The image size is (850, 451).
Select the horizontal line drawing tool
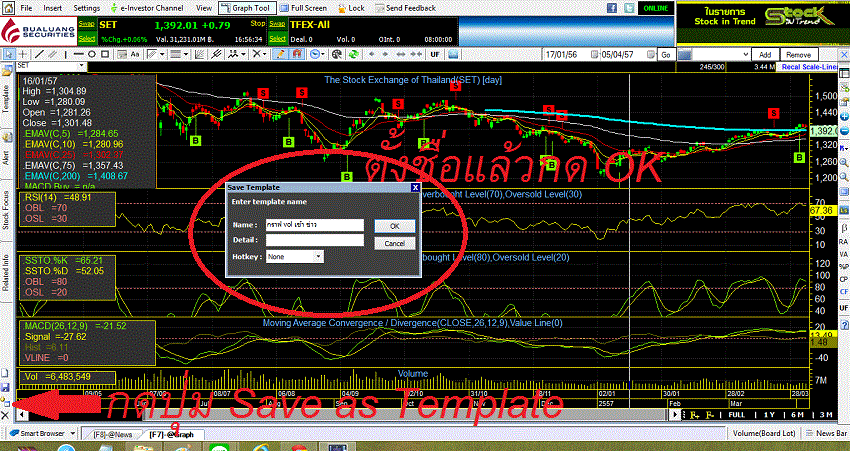79,54
